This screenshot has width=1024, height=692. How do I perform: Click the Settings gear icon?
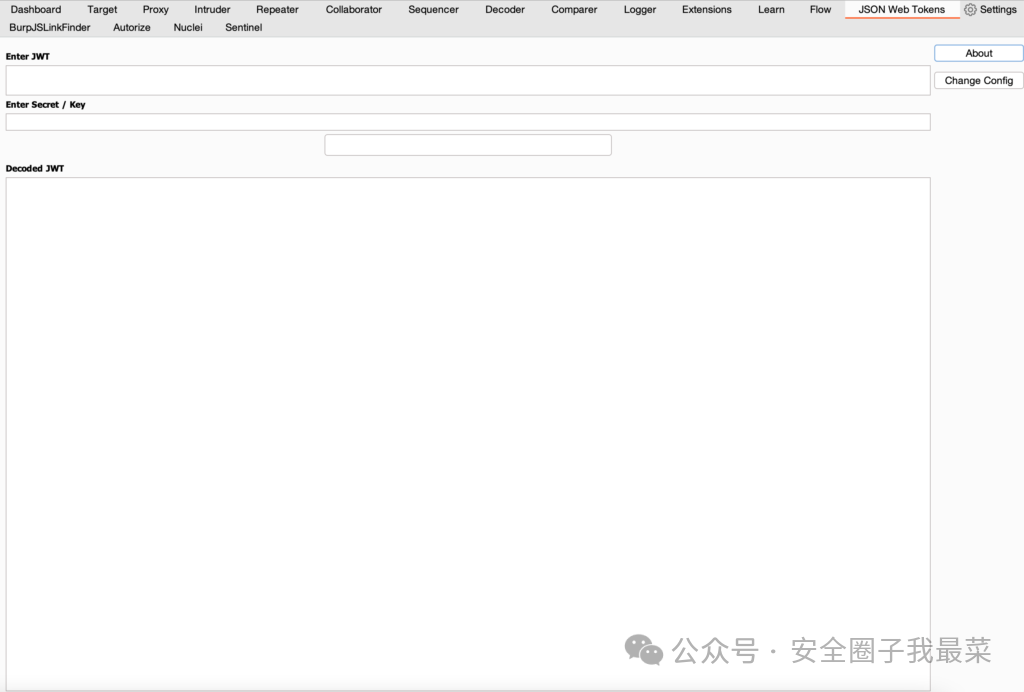(970, 9)
